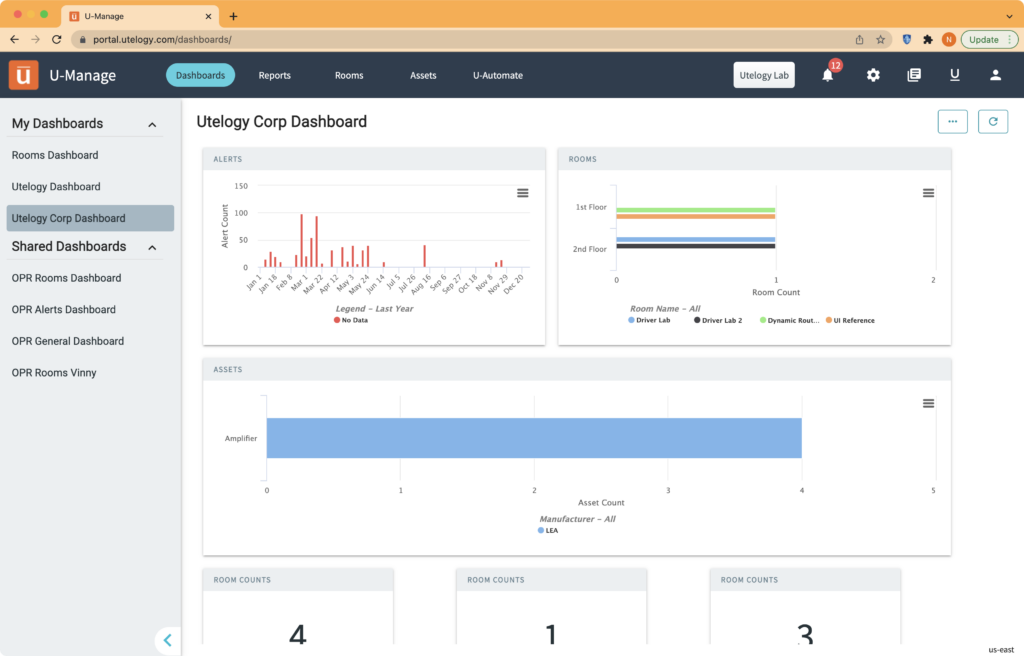Open the hamburger menu on the Assets chart

(928, 403)
